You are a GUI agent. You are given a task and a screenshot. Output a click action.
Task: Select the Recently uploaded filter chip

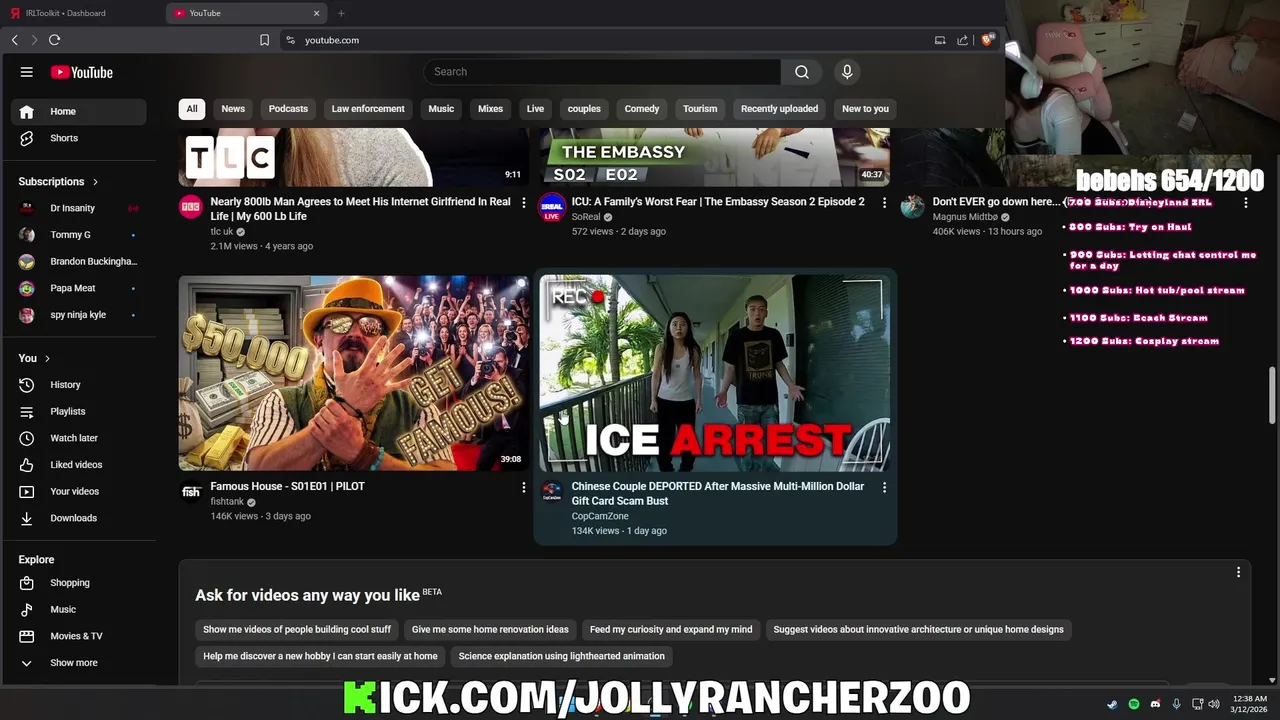click(x=779, y=109)
